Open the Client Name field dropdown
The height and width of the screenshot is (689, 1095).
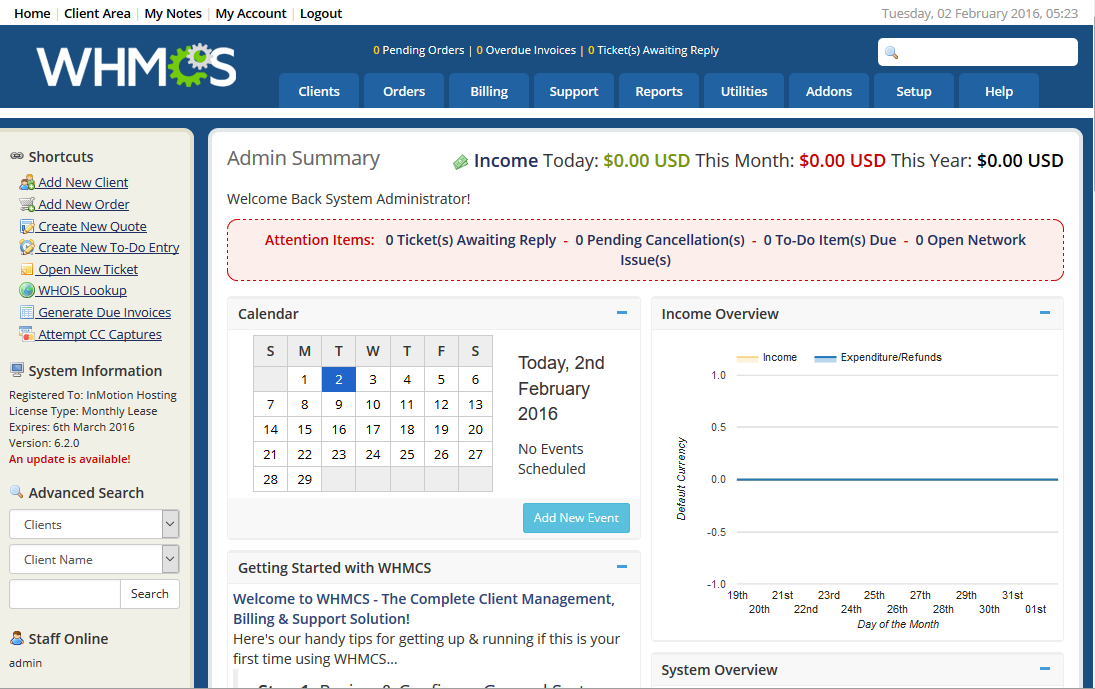(x=170, y=559)
